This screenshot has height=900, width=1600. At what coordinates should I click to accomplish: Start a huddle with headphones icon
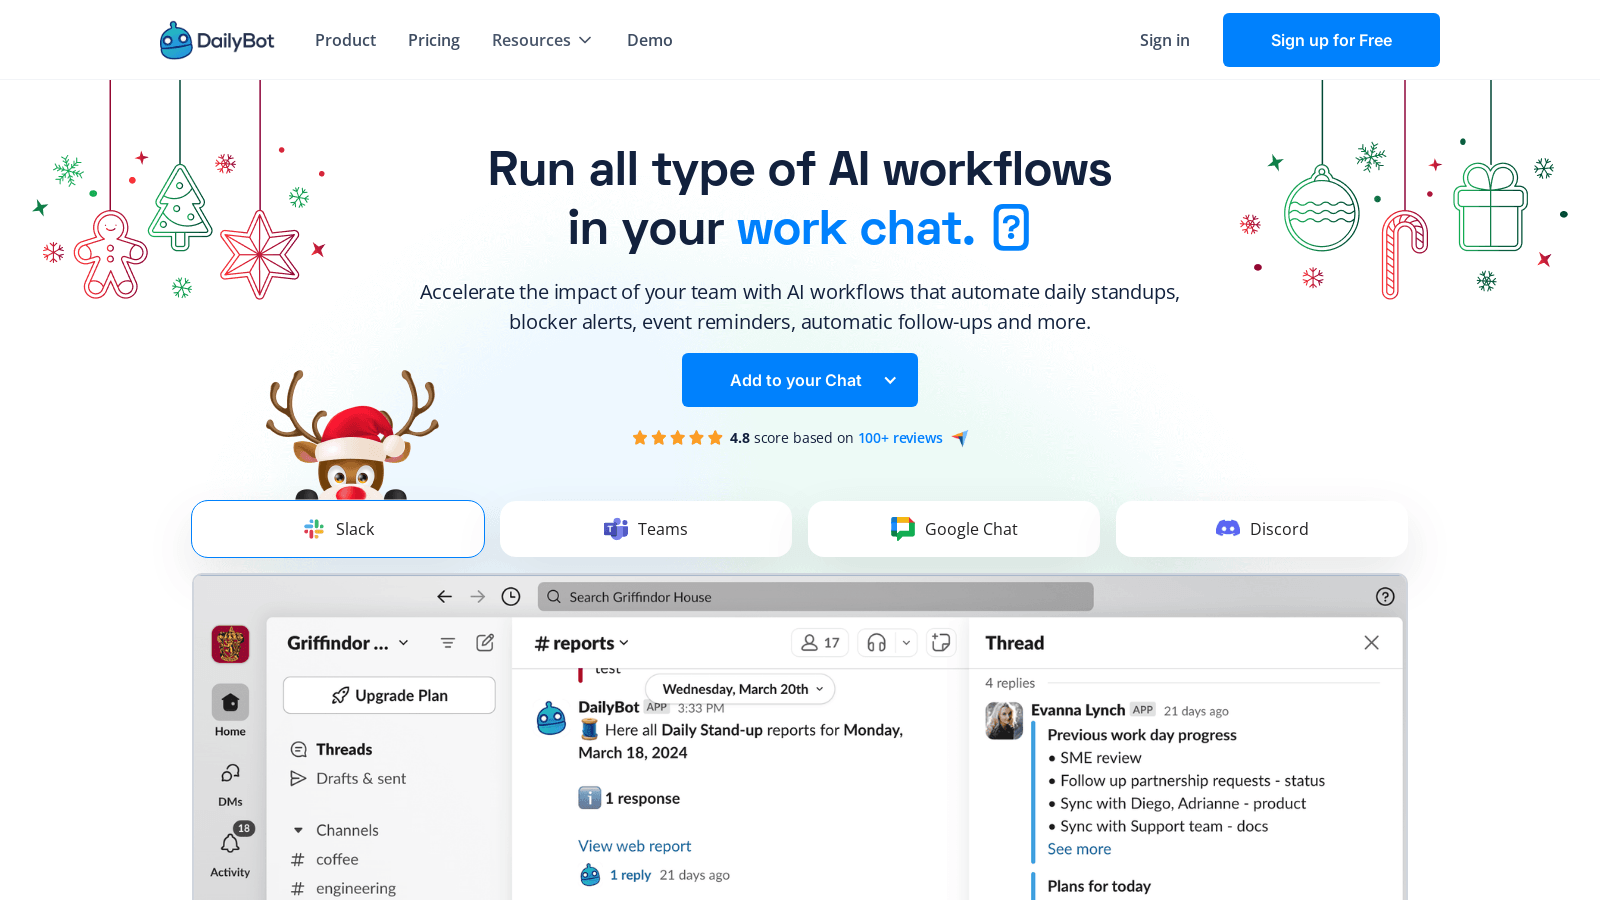coord(877,643)
